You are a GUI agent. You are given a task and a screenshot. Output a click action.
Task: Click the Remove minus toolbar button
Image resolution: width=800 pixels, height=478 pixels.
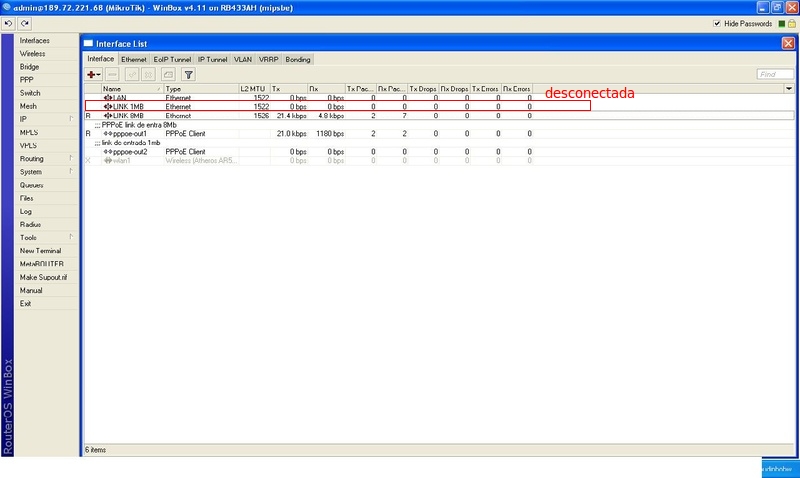[x=112, y=74]
